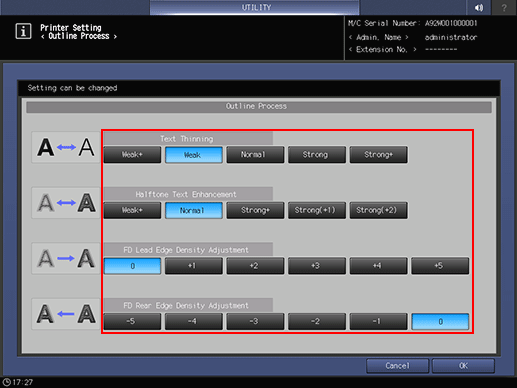517x388 pixels.
Task: Click the FD Rear Edge Density Adjustment label
Action: [186, 306]
